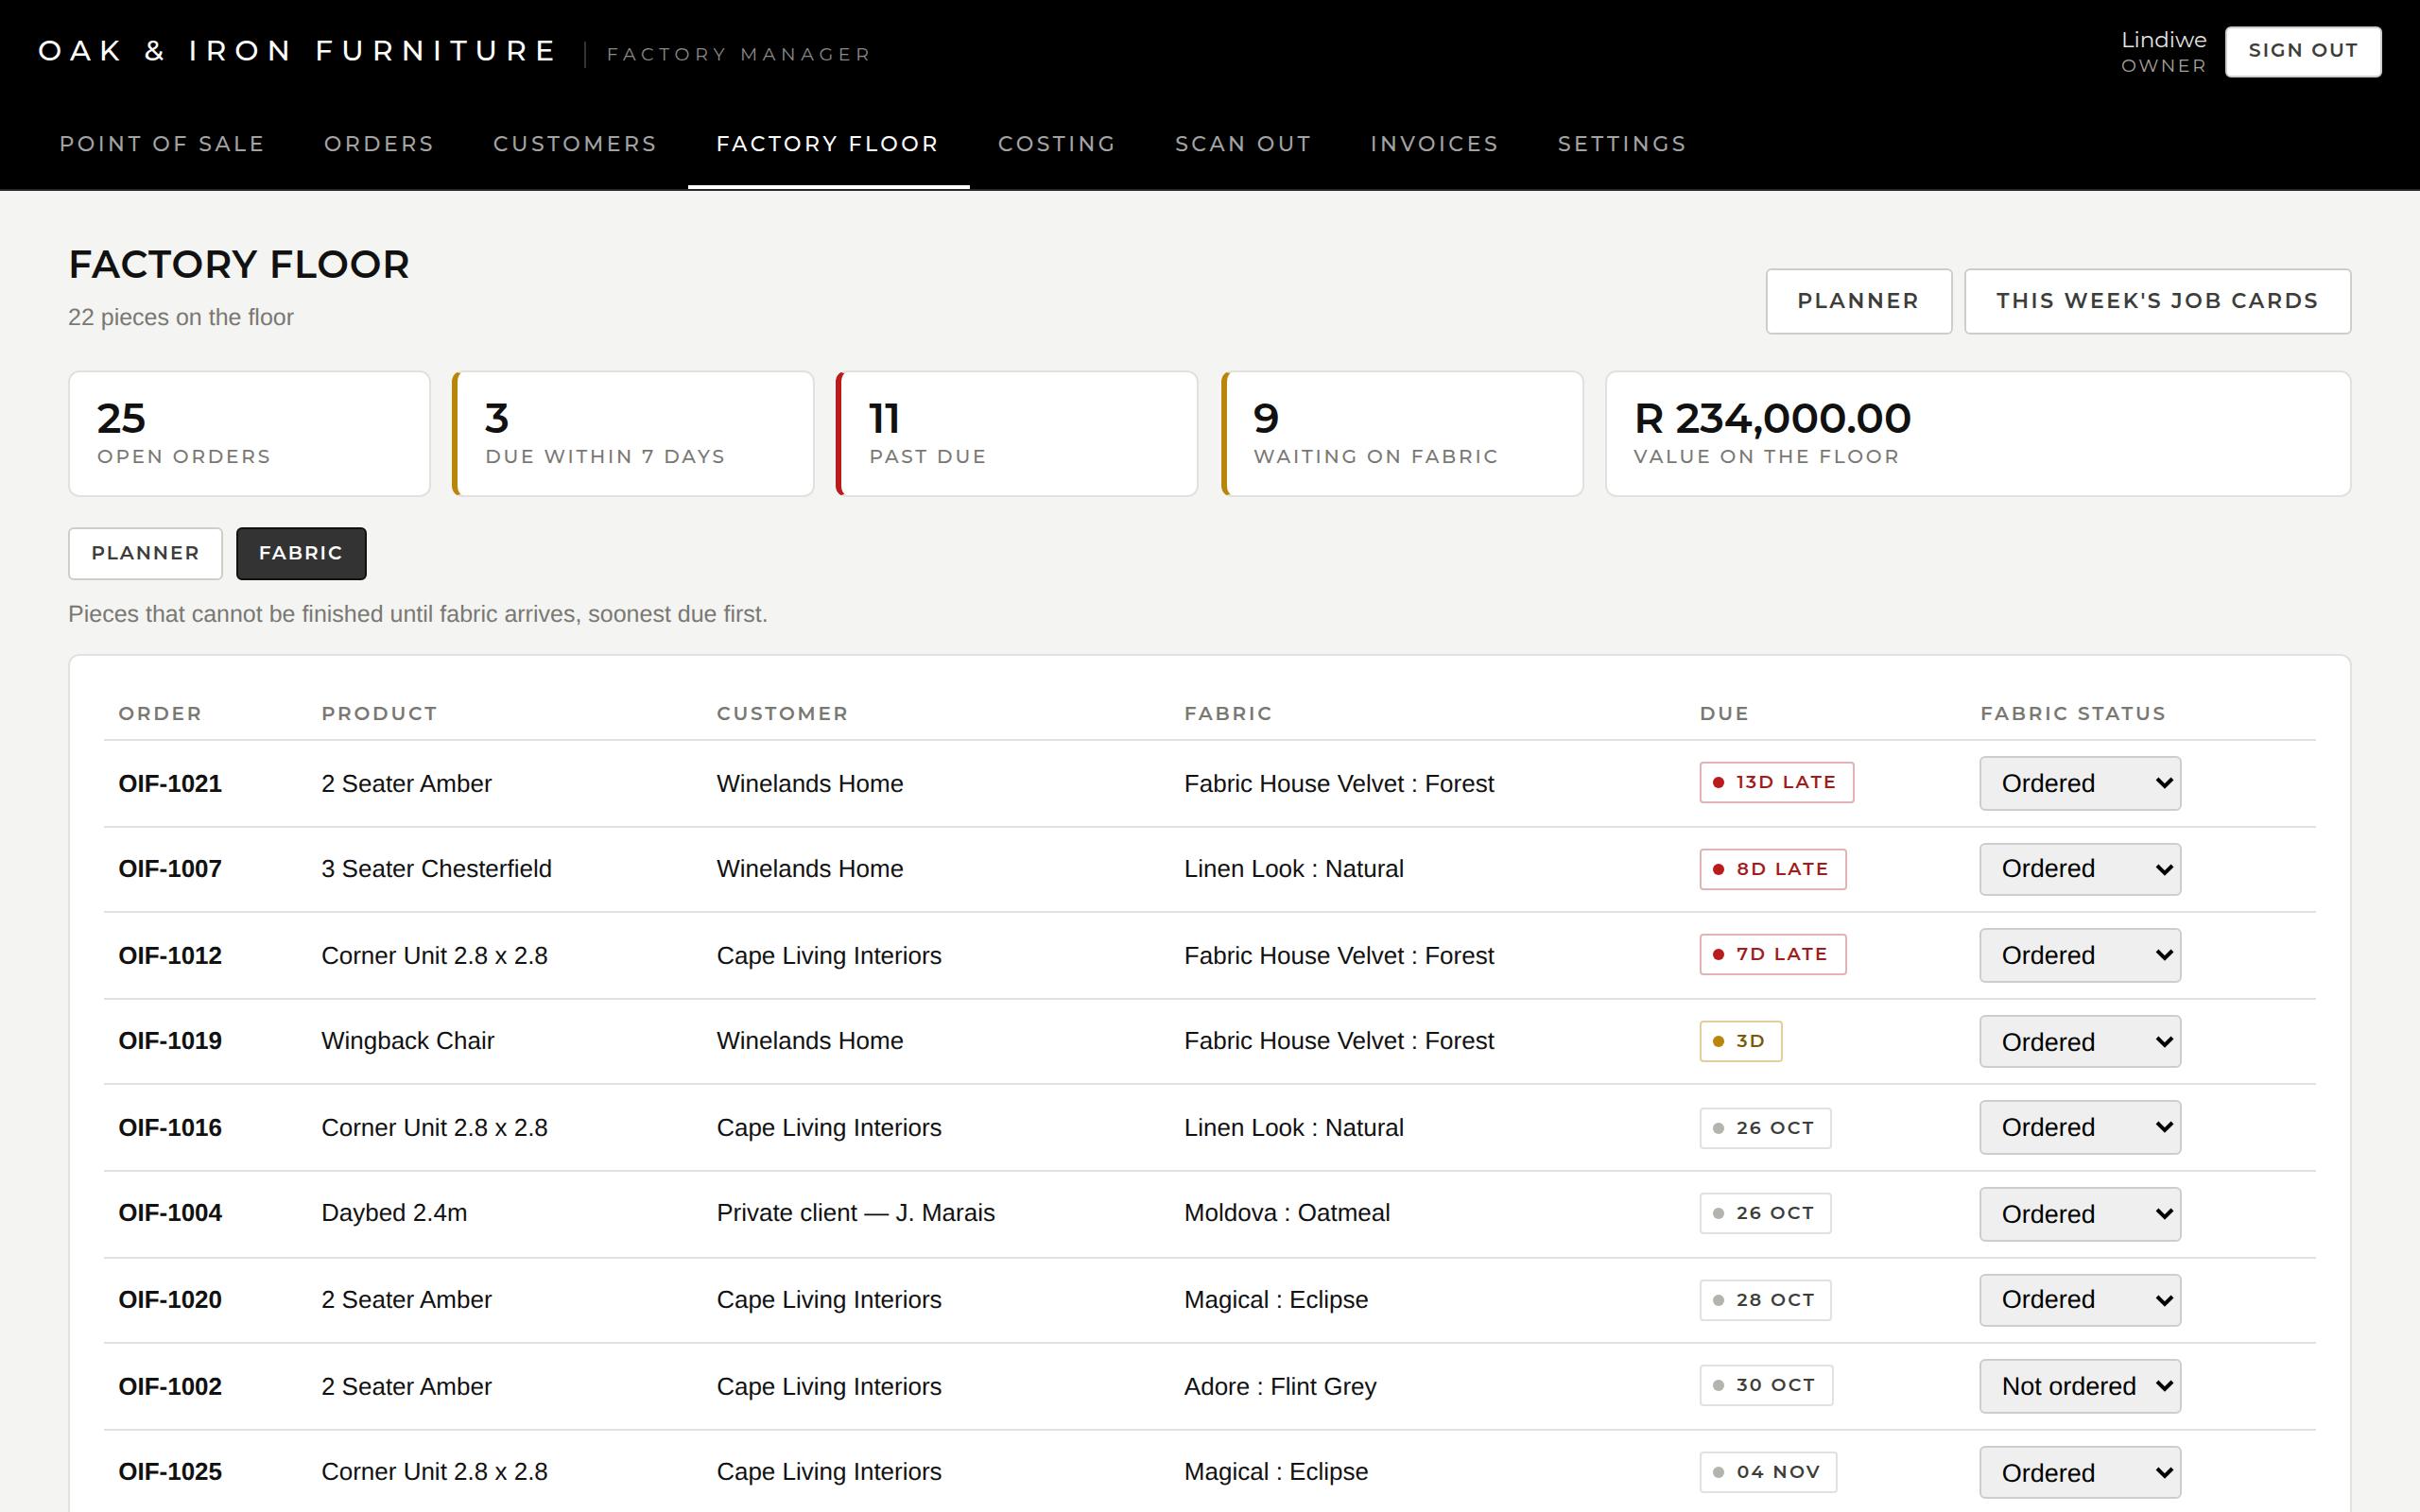Screen dimensions: 2420x1512
Task: Open the Settings tab
Action: [1622, 144]
